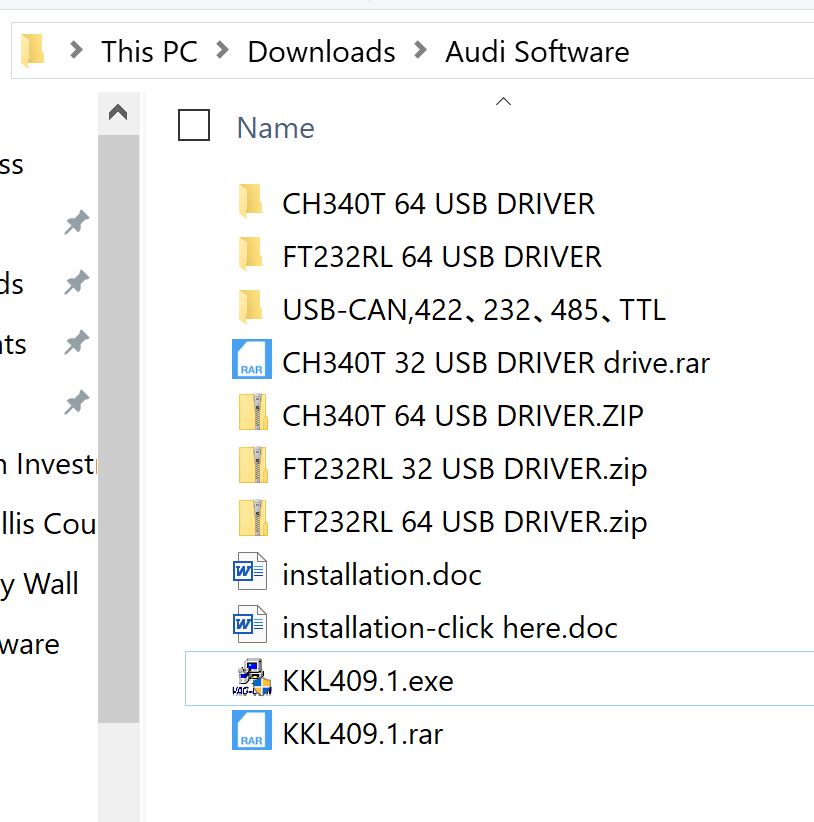Select 'KKL409.1.rar' file name
Screen dimensions: 814x822
[x=363, y=733]
